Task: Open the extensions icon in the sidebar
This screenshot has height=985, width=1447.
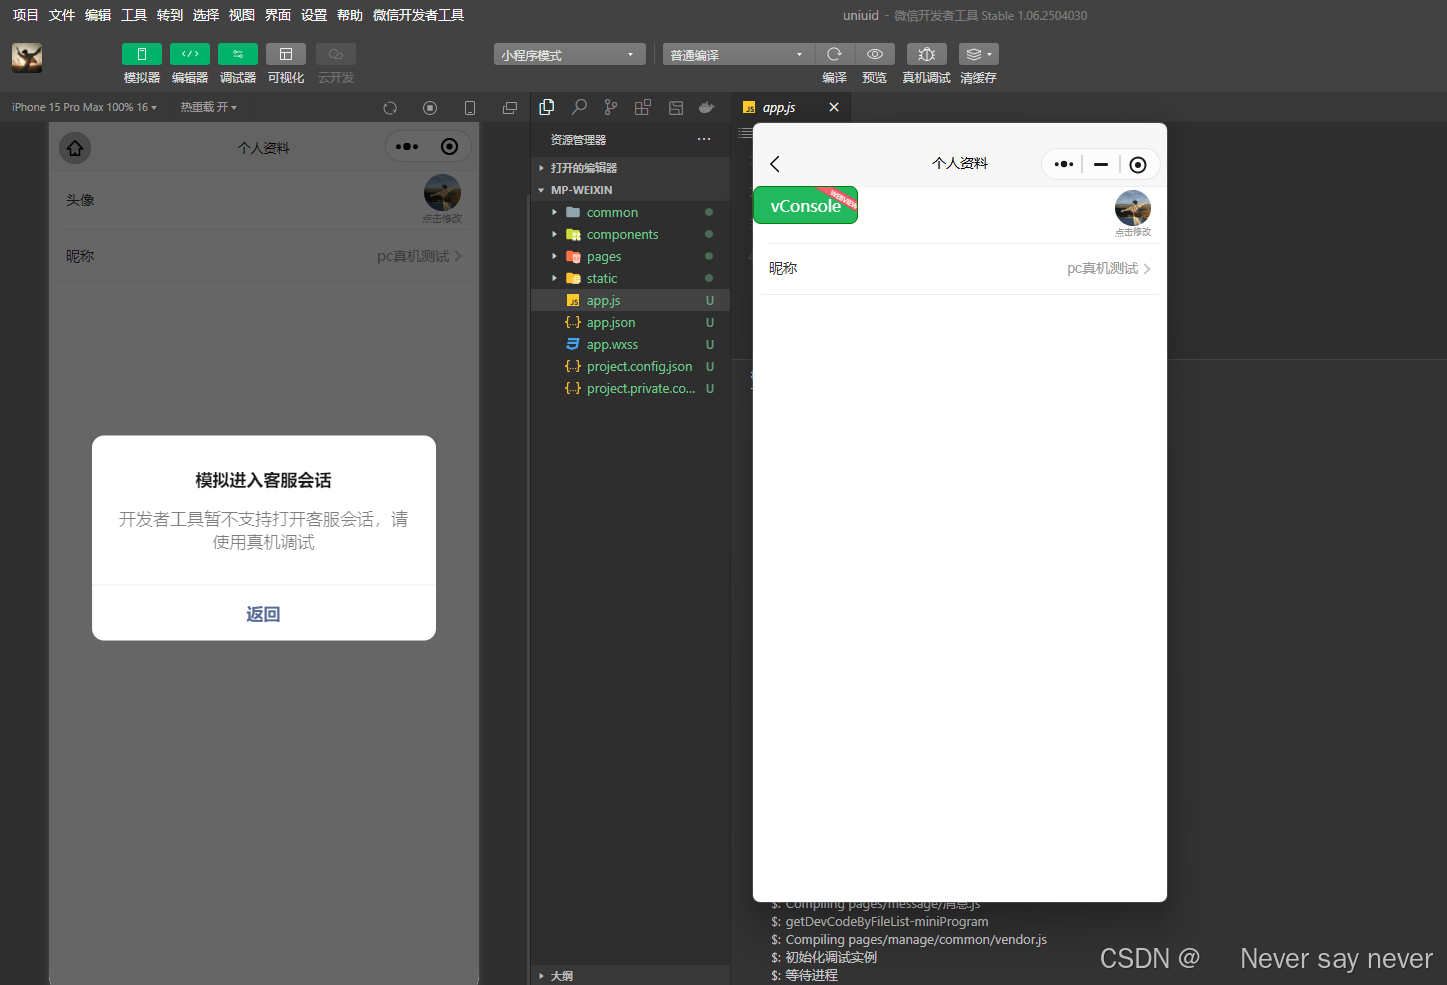Action: coord(643,107)
